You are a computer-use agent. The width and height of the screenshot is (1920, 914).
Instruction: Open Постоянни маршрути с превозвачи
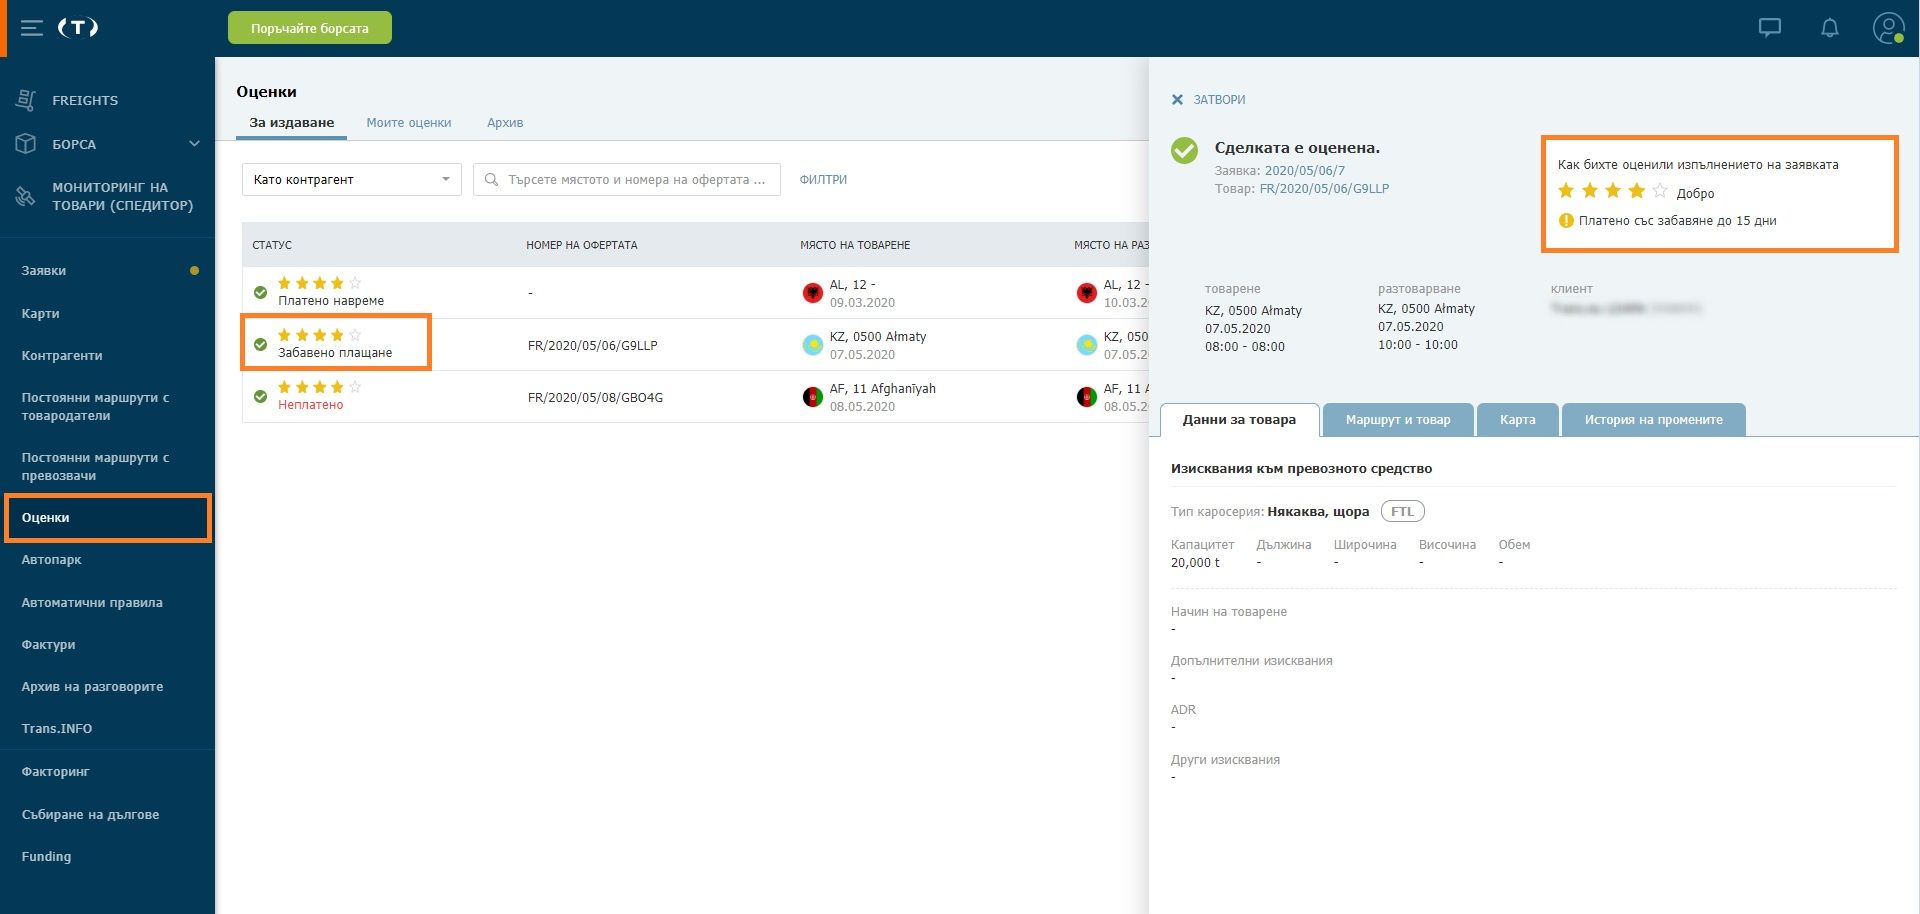(96, 467)
